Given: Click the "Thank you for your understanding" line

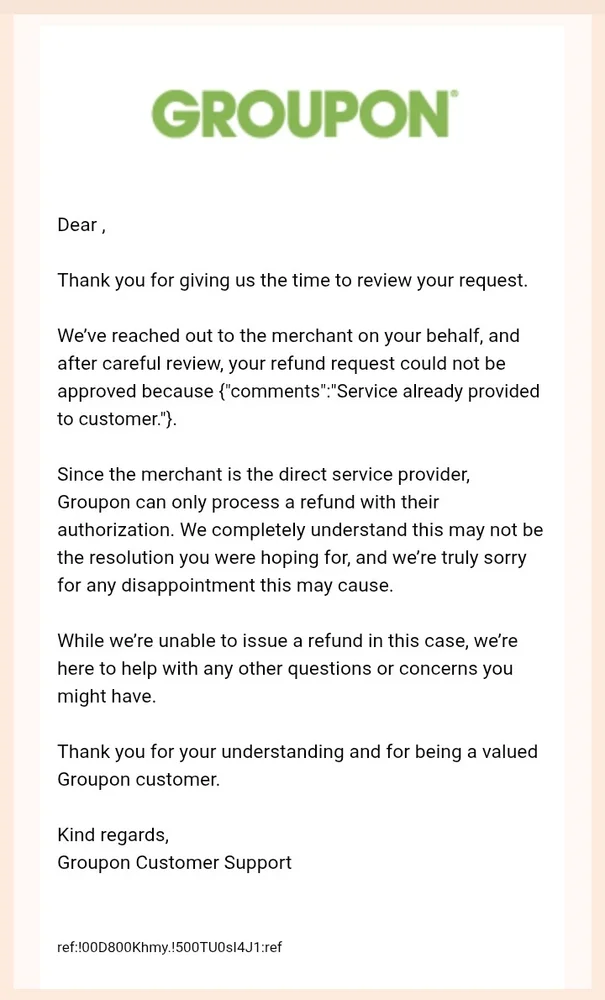Looking at the screenshot, I should [x=298, y=751].
